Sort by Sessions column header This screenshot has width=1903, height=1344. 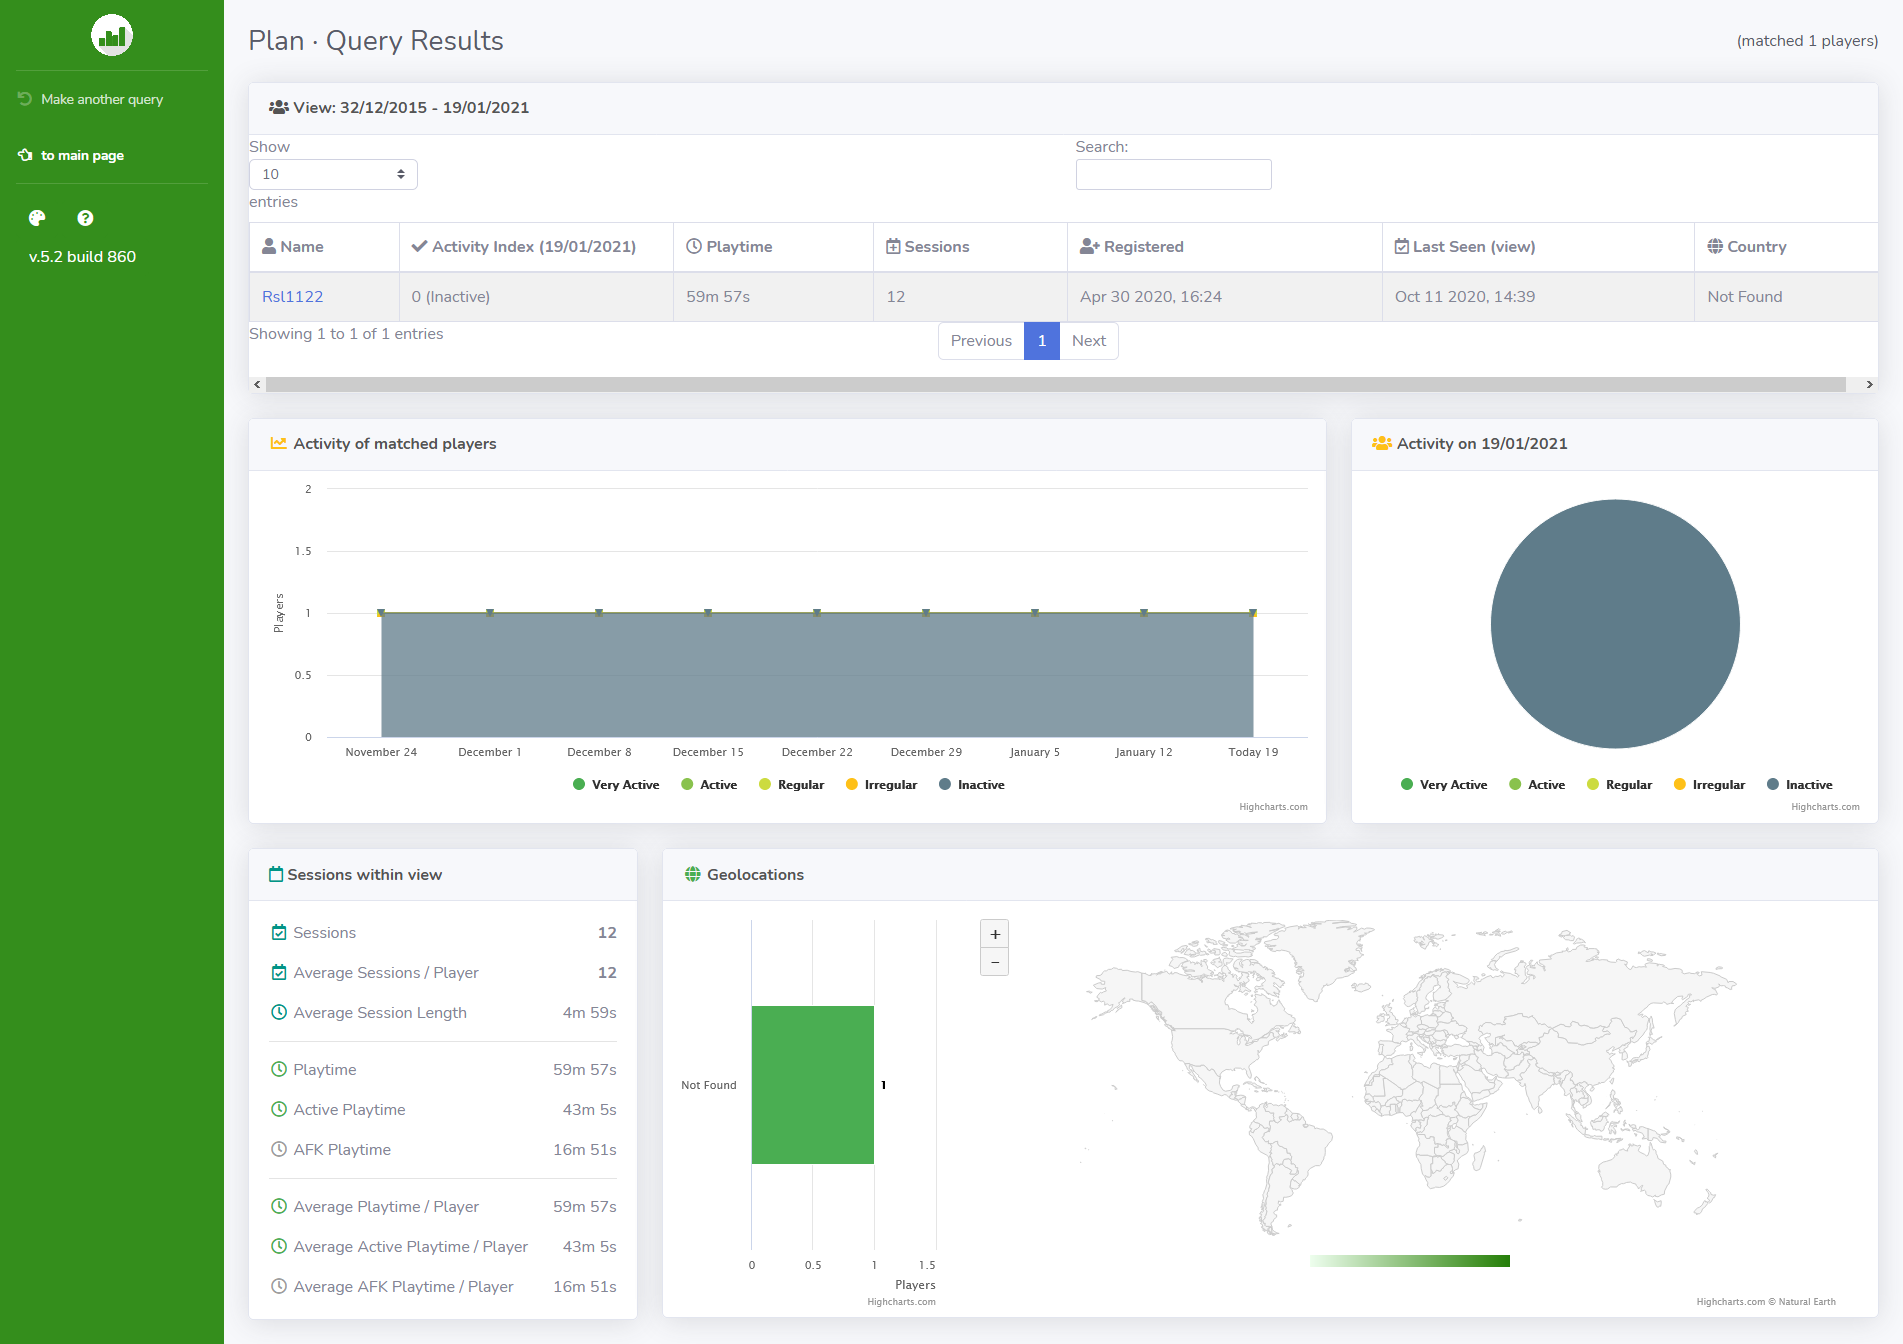coord(970,247)
